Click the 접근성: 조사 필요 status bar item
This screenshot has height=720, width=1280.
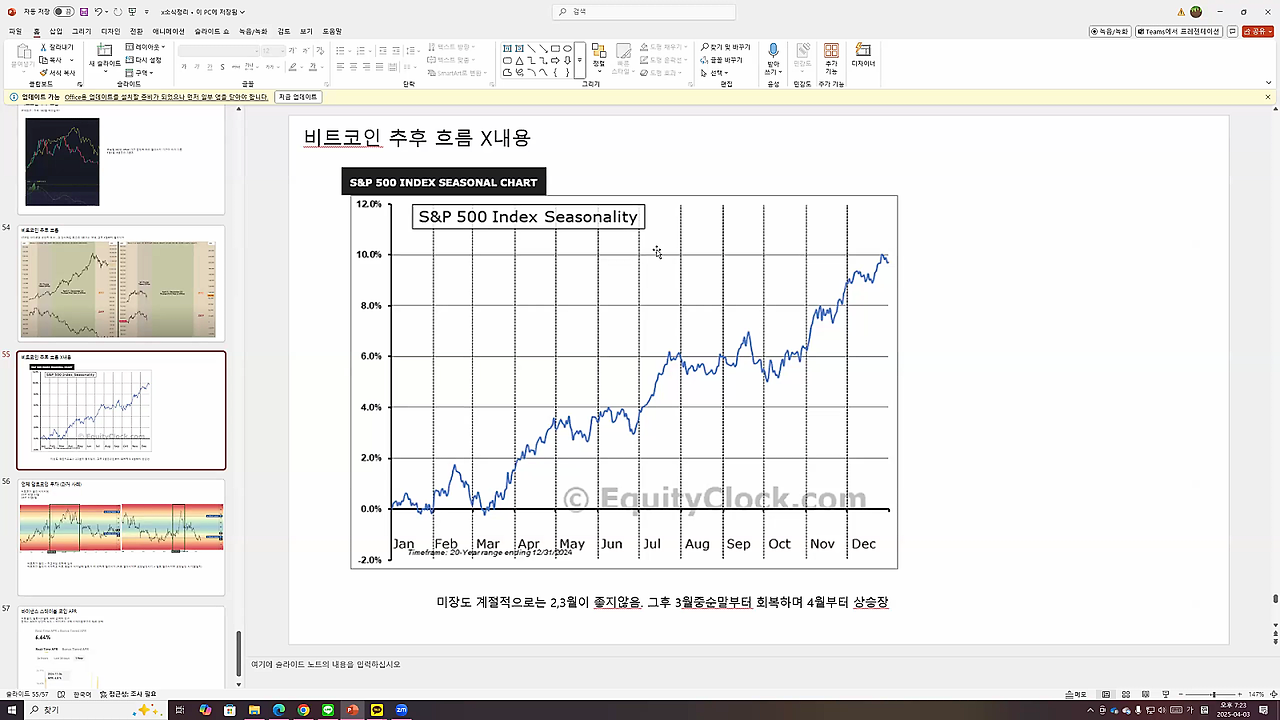[x=128, y=694]
